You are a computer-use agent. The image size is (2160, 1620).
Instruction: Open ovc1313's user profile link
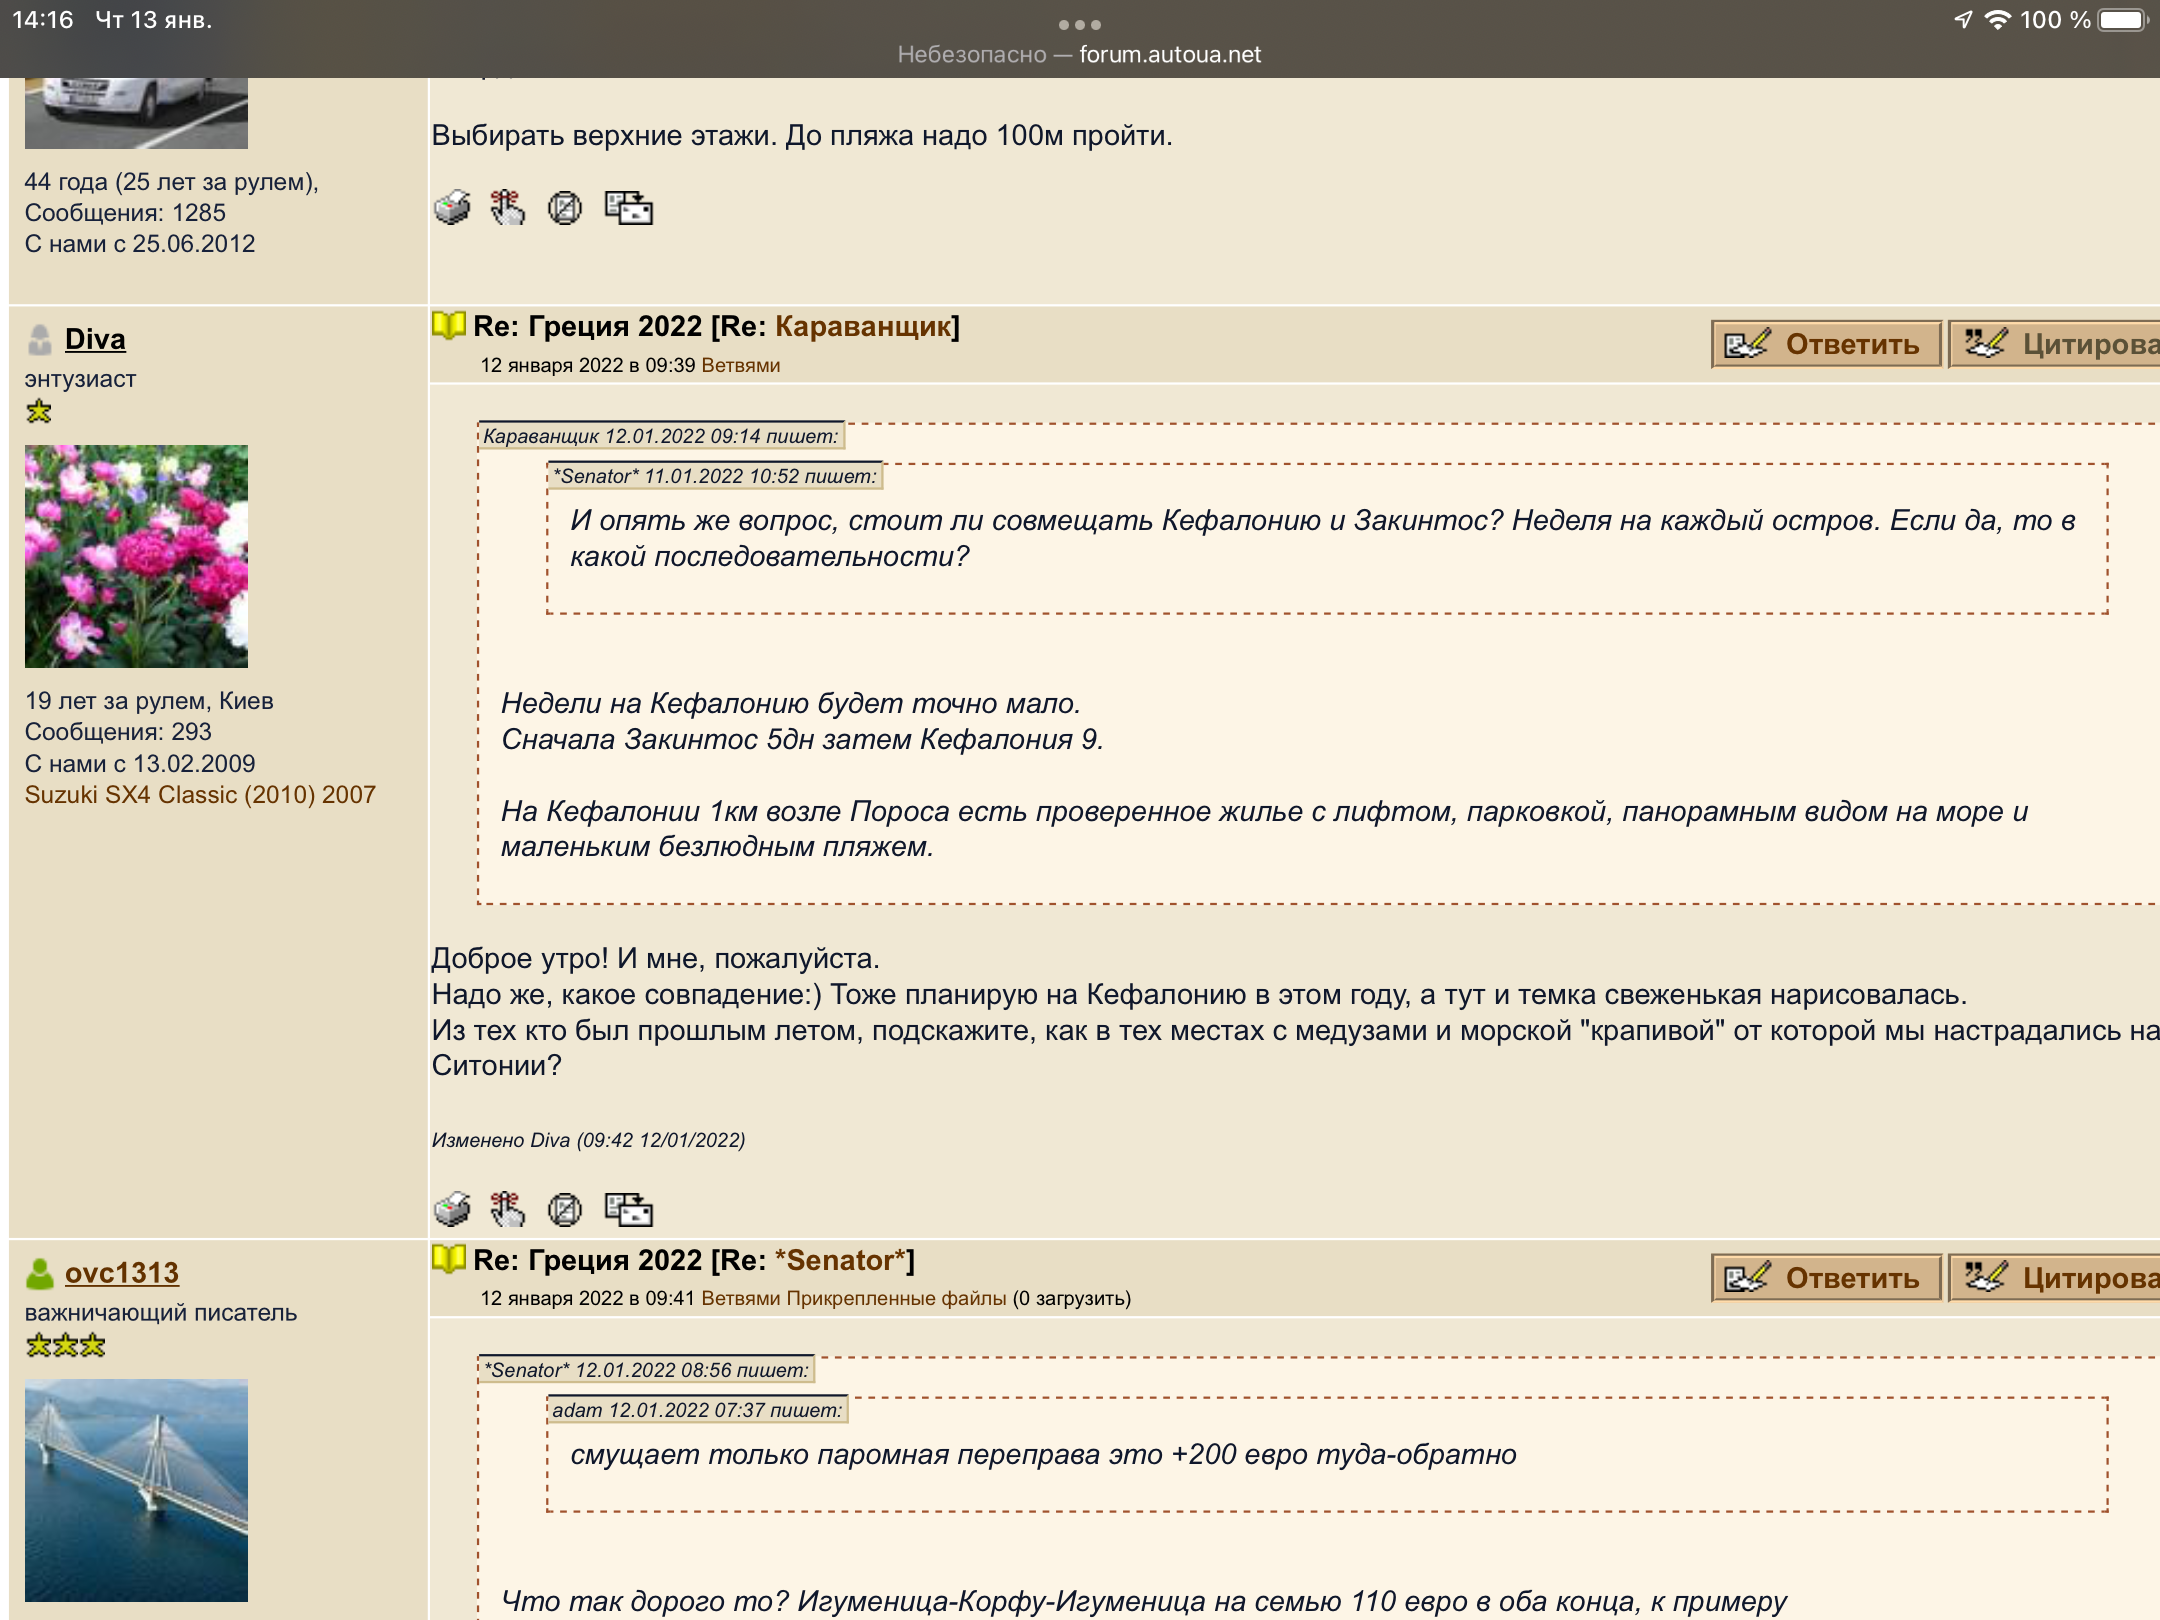coord(121,1273)
